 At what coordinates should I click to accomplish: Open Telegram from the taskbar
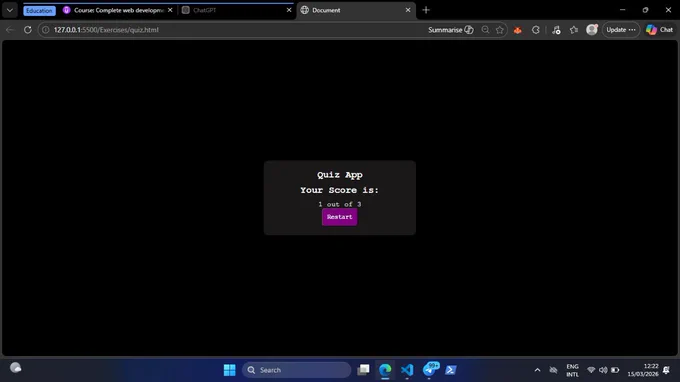coord(429,369)
